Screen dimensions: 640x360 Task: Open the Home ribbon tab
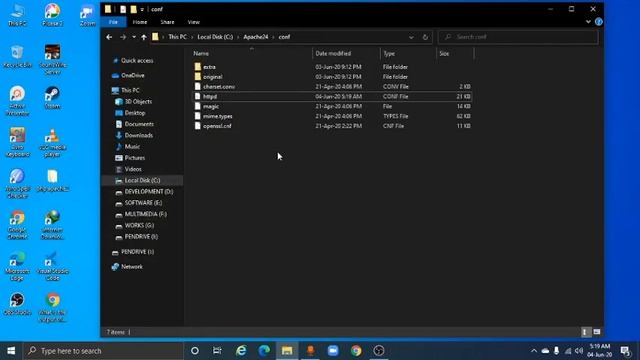[140, 22]
